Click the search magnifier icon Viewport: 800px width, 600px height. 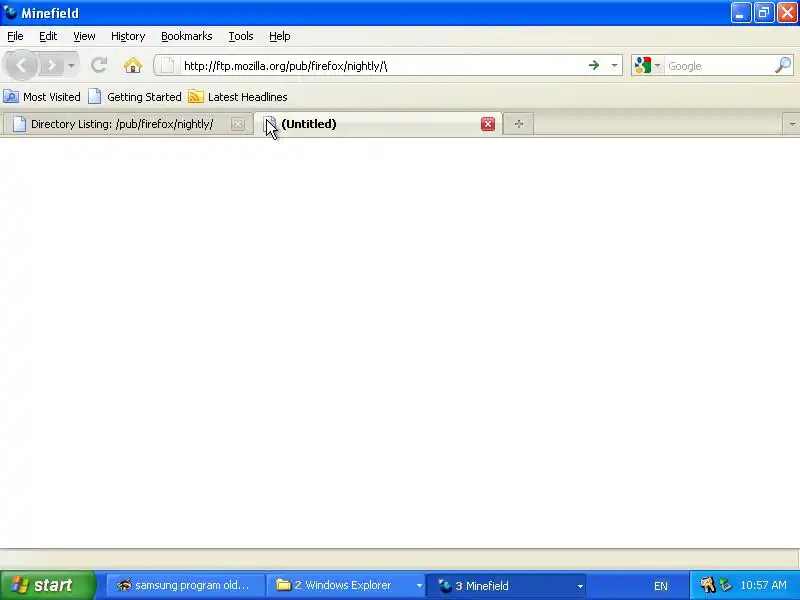[783, 65]
